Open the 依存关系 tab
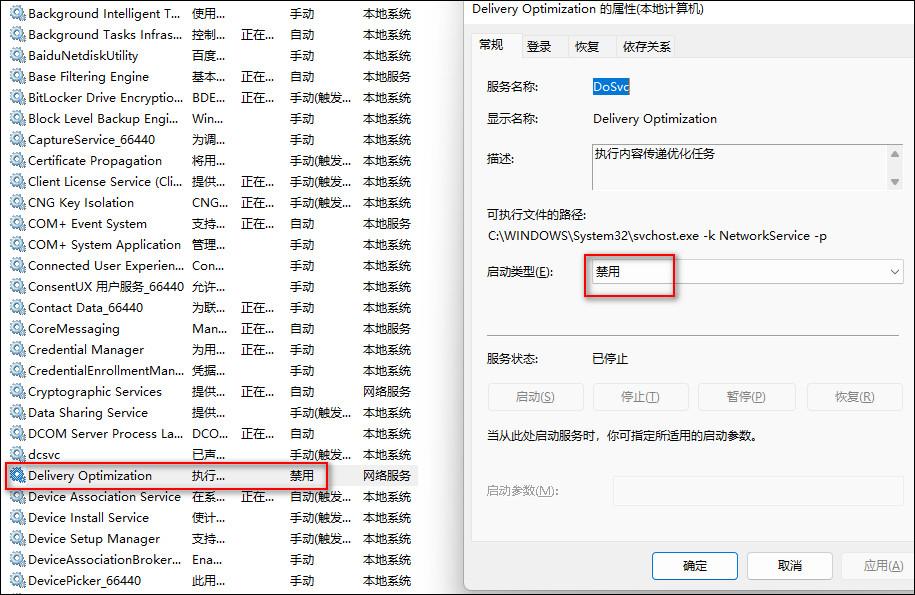The height and width of the screenshot is (595, 915). [646, 47]
